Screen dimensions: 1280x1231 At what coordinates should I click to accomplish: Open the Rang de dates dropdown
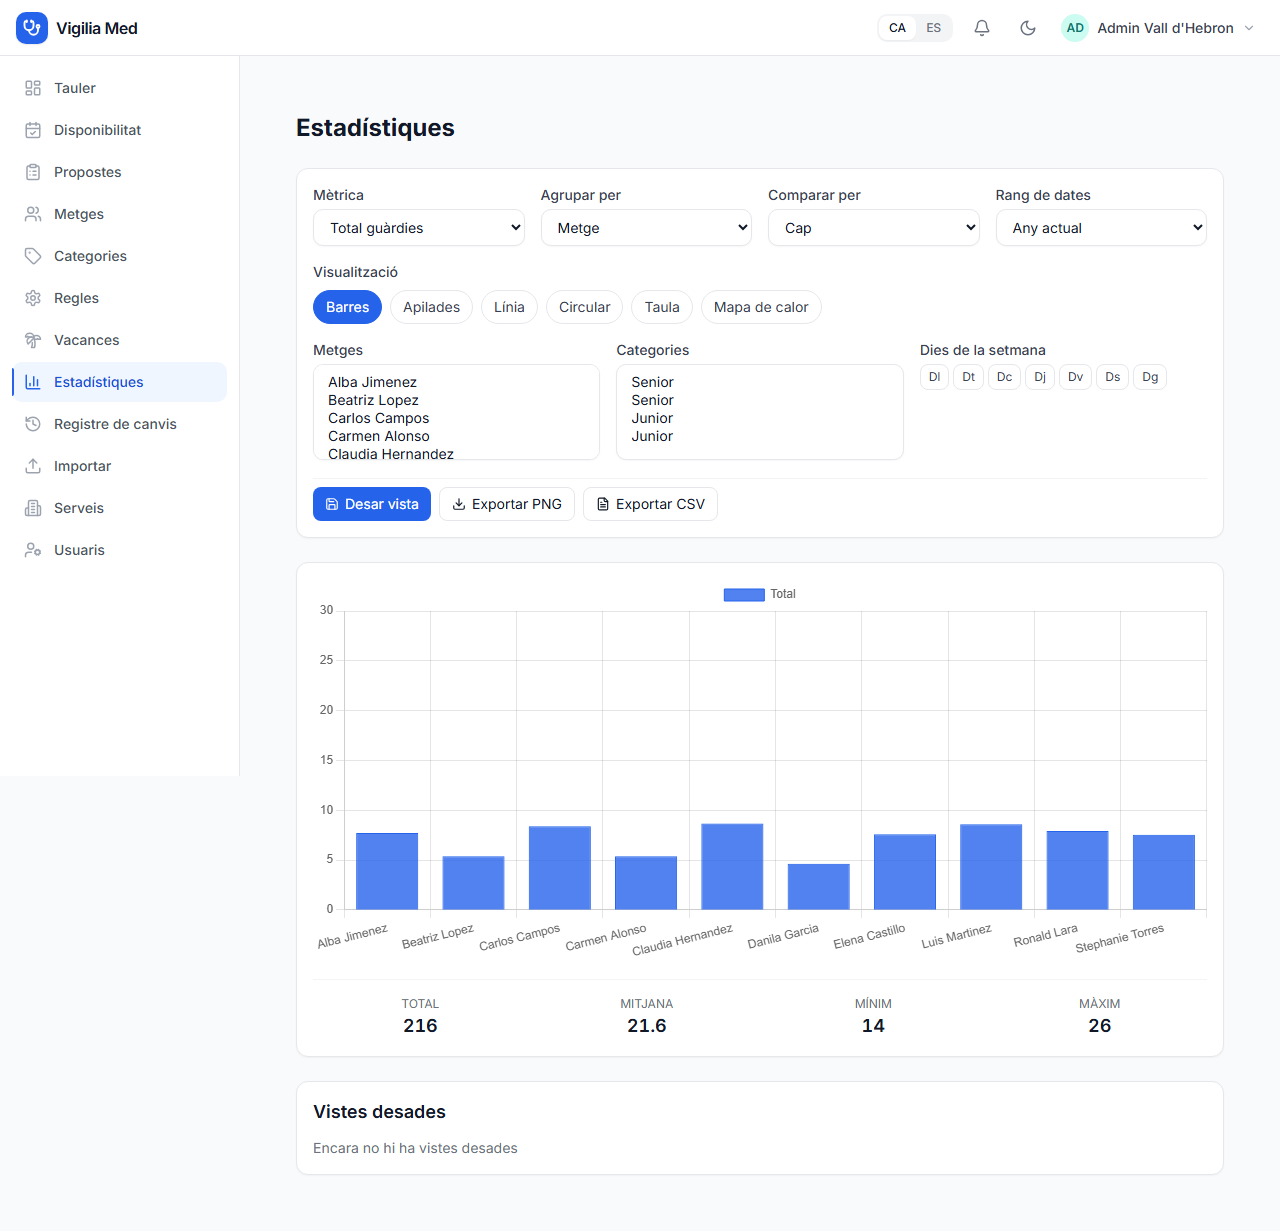tap(1101, 228)
